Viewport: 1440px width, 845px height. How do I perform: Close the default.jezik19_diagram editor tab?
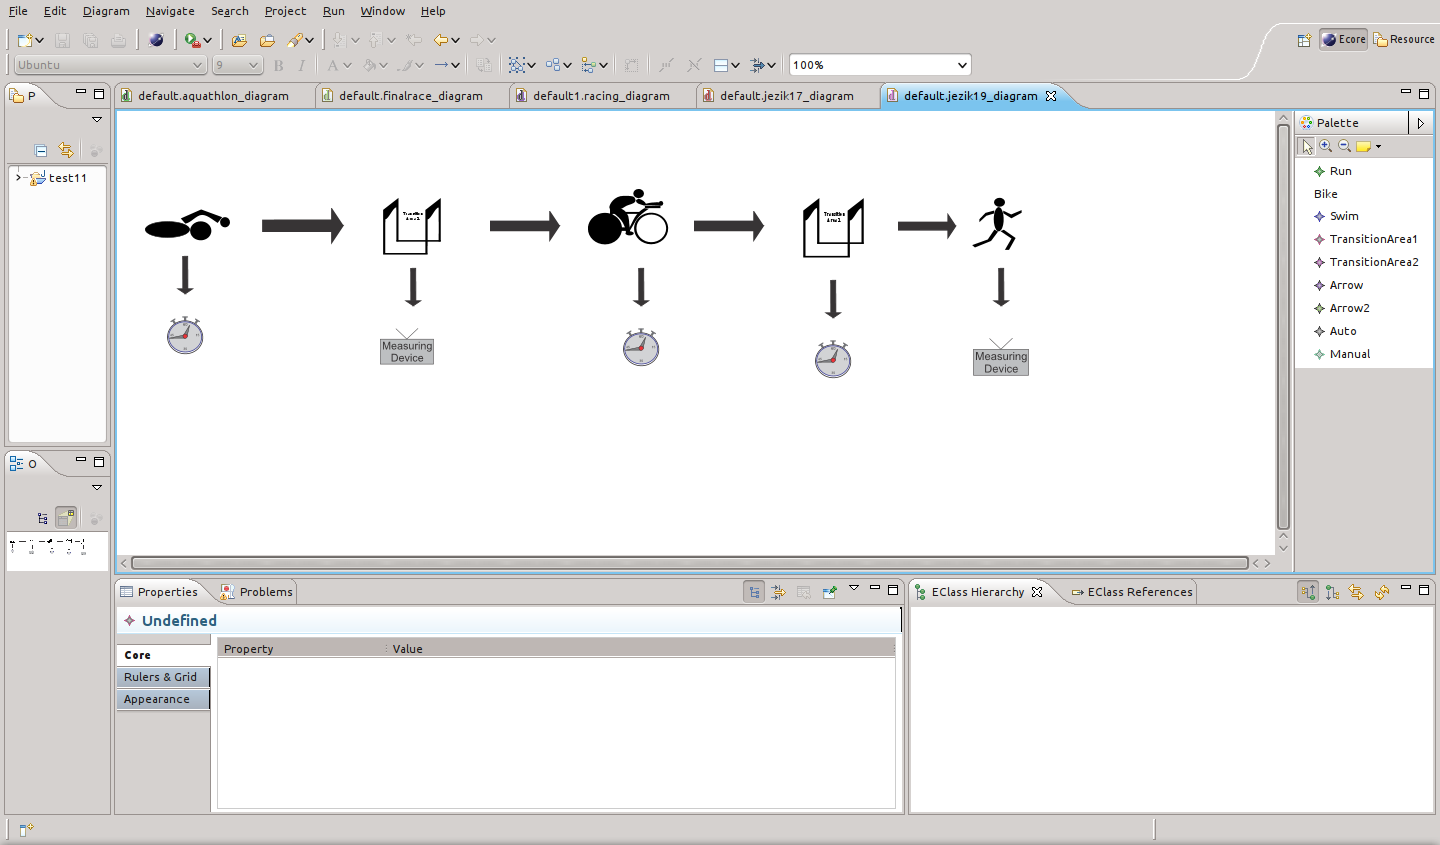point(1051,96)
